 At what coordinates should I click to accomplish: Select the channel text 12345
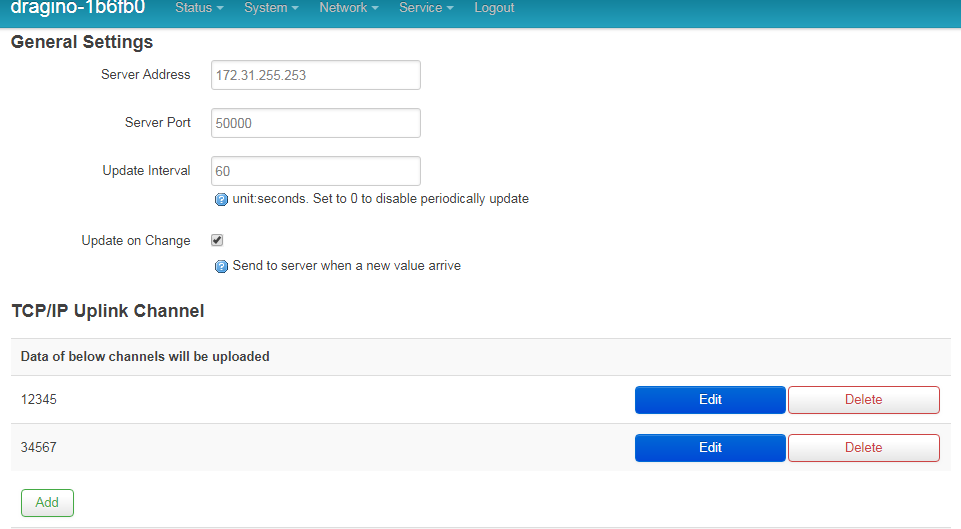39,400
